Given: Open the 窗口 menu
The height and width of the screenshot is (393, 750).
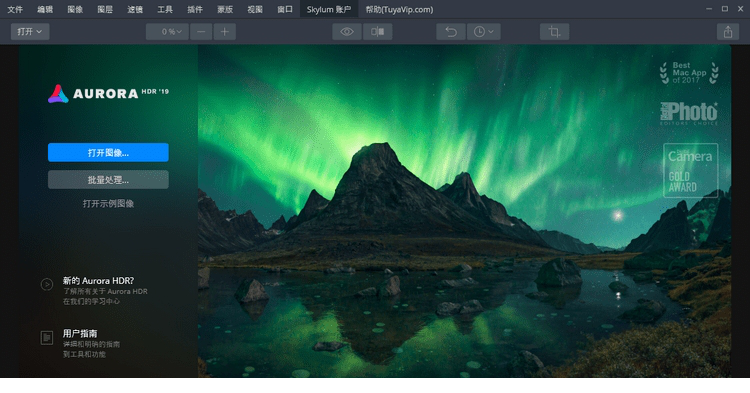Looking at the screenshot, I should [x=285, y=9].
